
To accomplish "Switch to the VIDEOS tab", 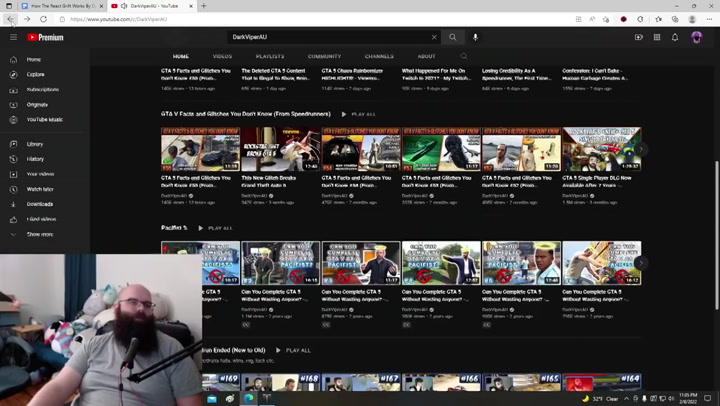I will coord(222,56).
